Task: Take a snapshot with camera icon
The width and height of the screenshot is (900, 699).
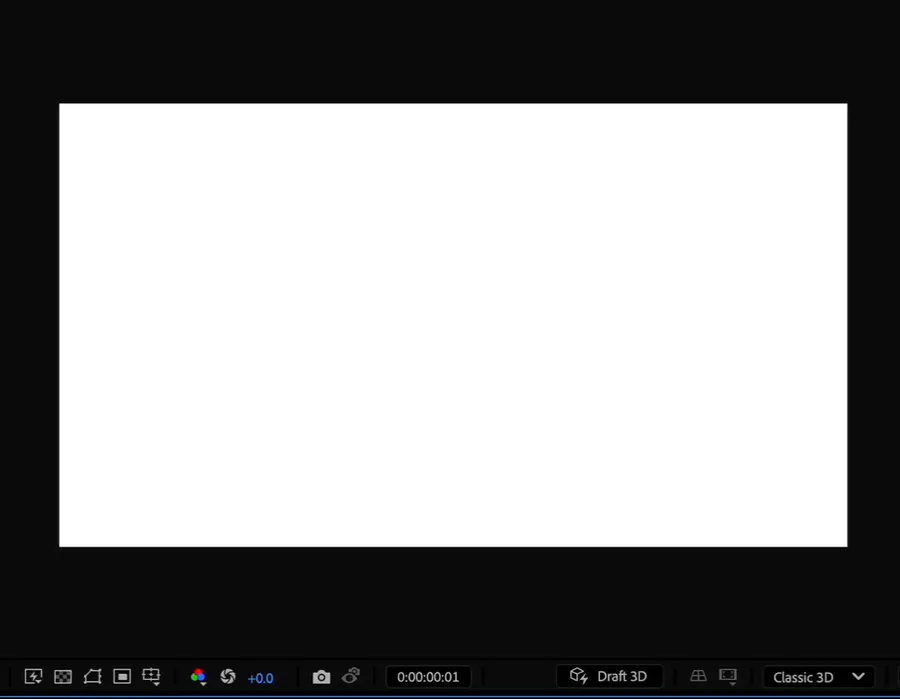Action: [321, 677]
